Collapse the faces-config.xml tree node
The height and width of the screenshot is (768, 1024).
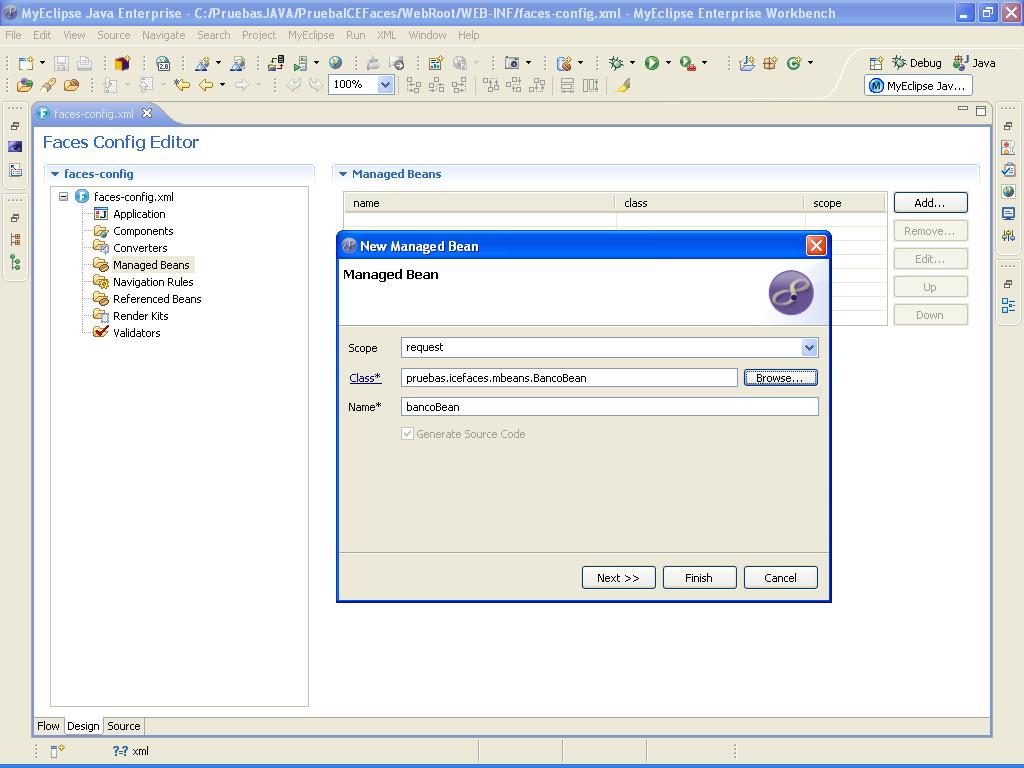[x=63, y=196]
